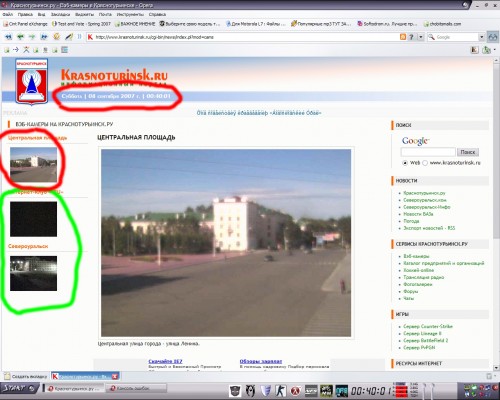The width and height of the screenshot is (500, 400).
Task: Open the Правка menu
Action: tap(25, 14)
